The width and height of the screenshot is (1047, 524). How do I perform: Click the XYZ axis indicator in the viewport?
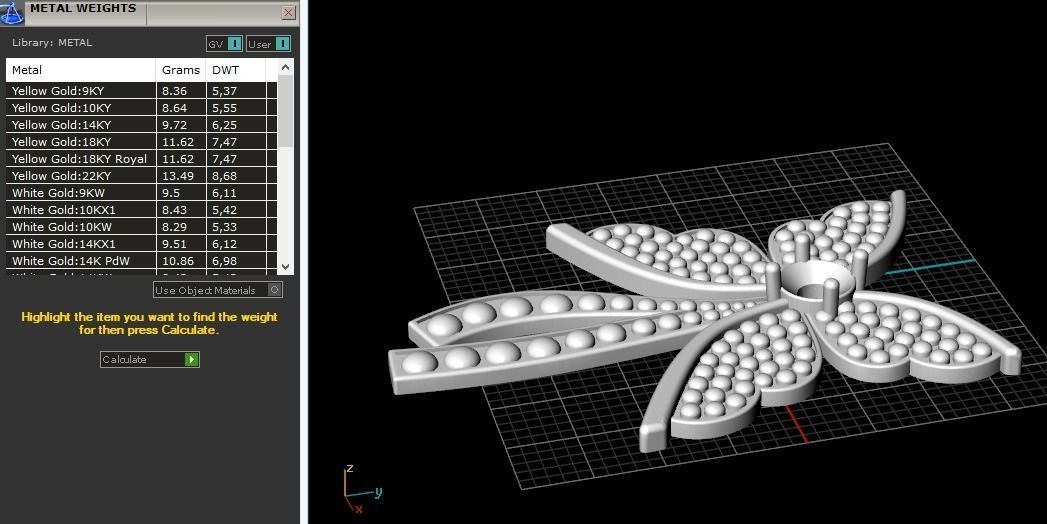tap(361, 490)
